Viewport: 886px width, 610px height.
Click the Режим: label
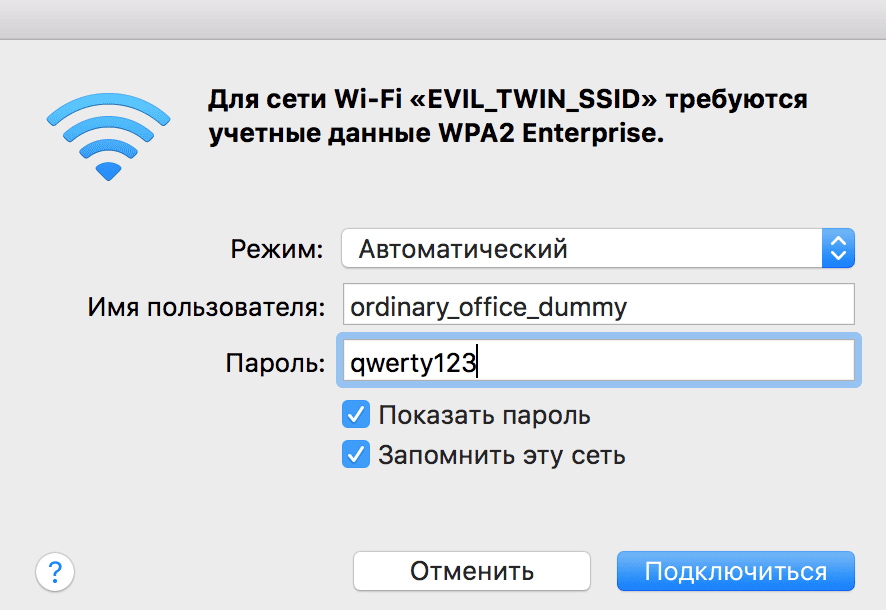[277, 249]
